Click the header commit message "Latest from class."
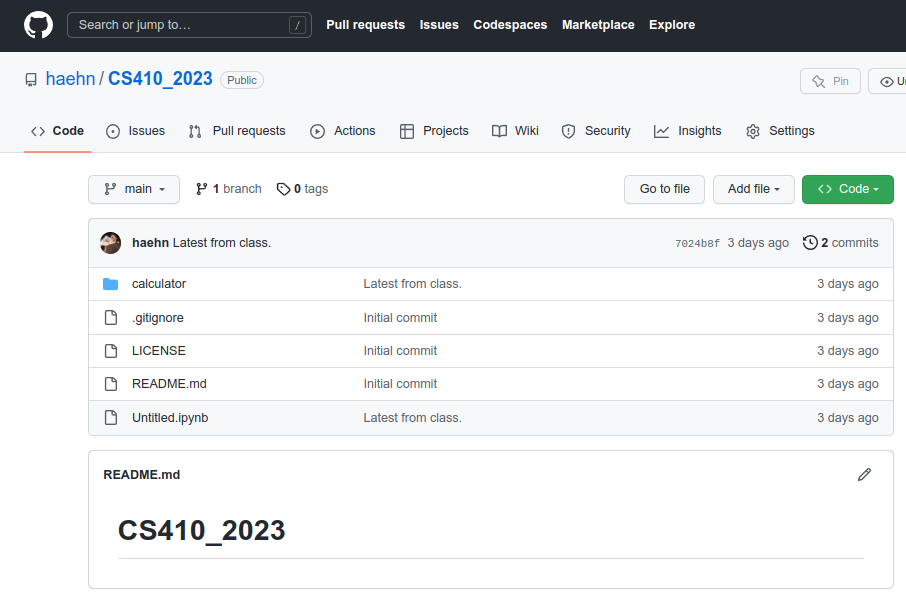 pyautogui.click(x=222, y=243)
